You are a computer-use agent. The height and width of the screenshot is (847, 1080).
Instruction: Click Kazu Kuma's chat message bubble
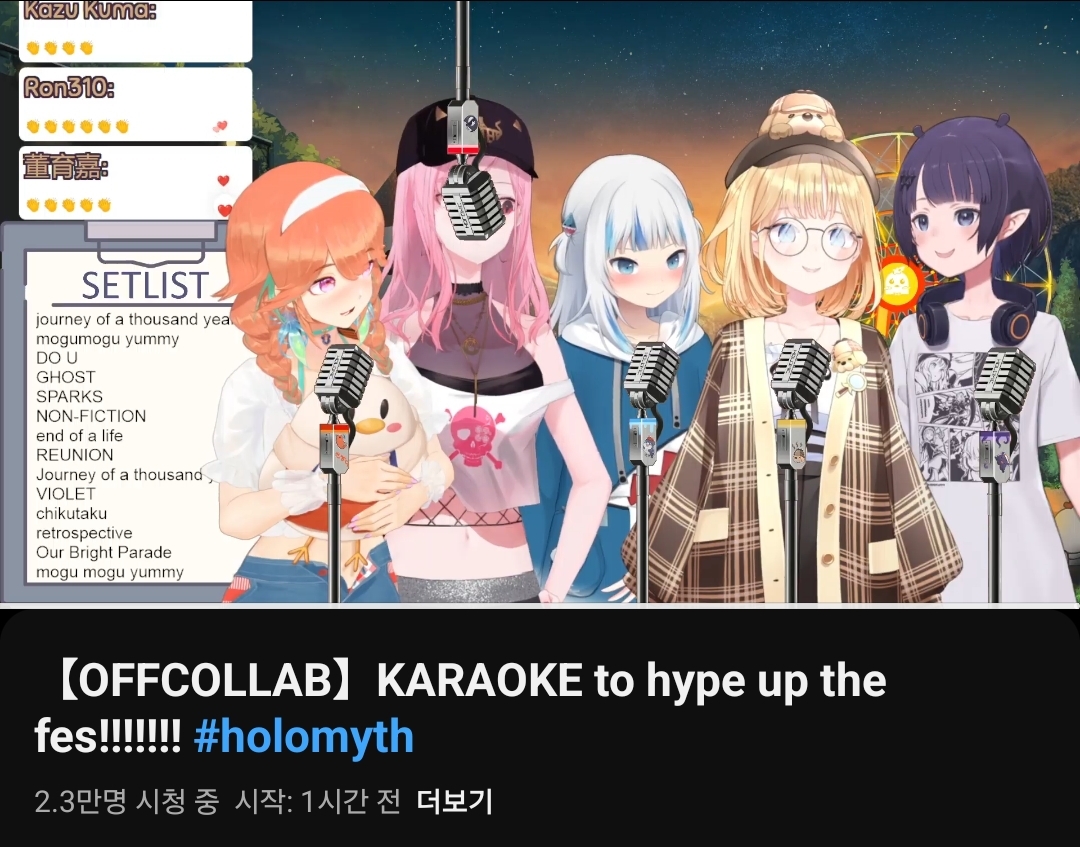136,31
